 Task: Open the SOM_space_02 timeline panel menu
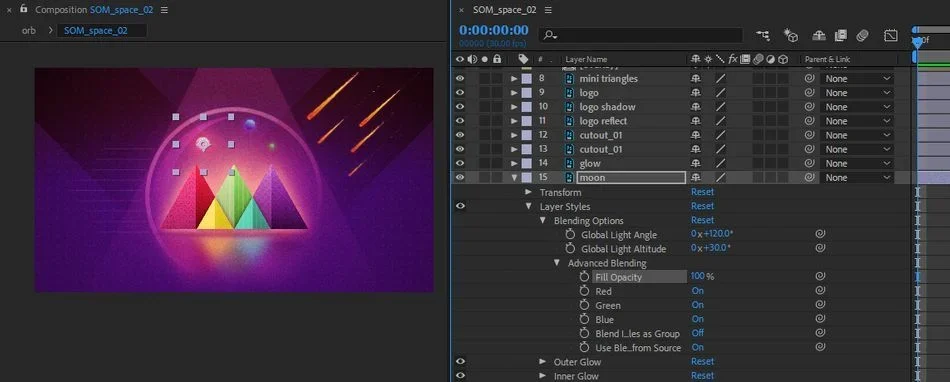548,10
